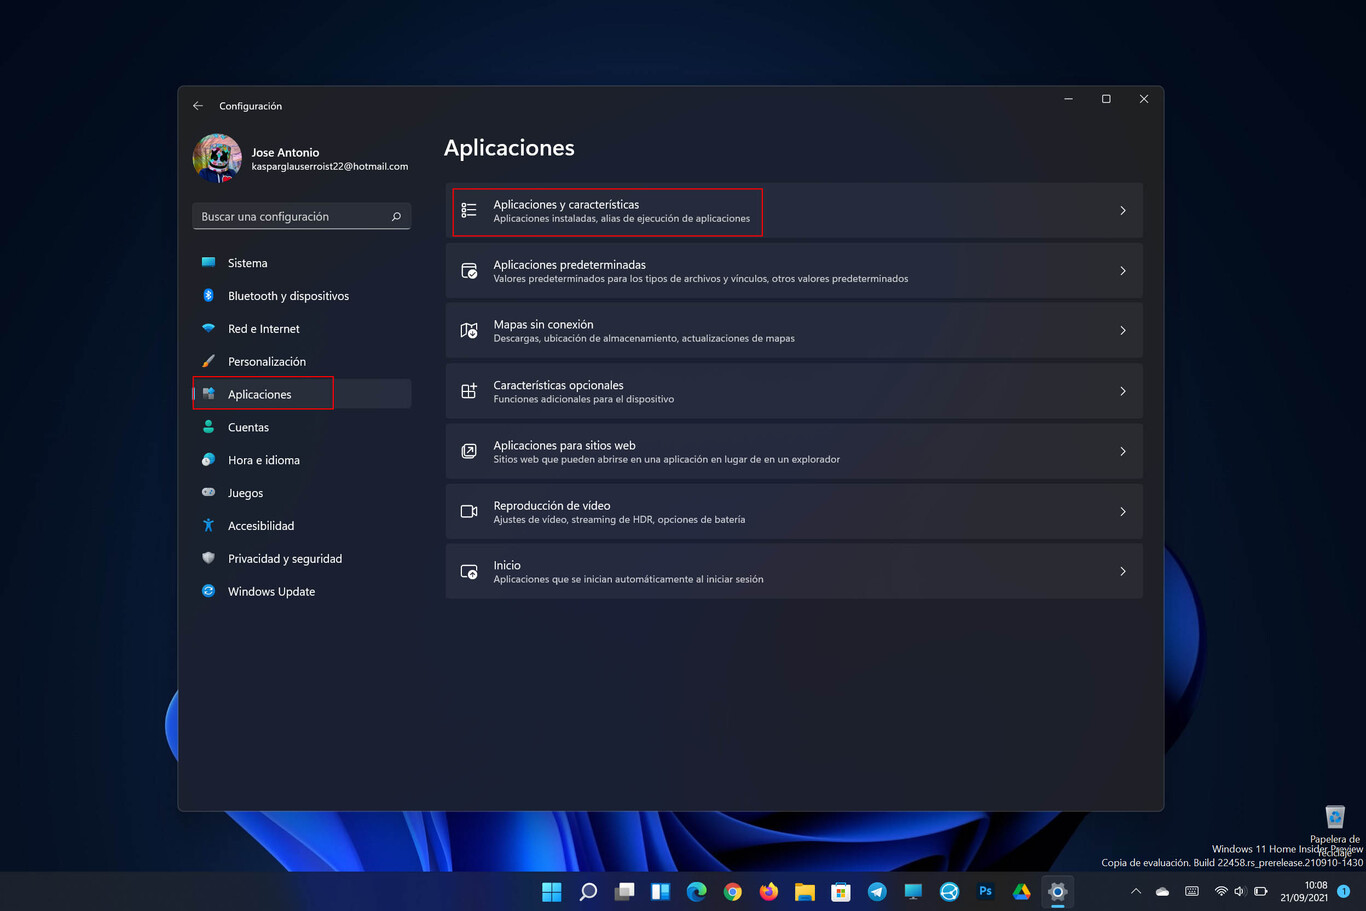Show hidden system tray icons
Viewport: 1366px width, 911px height.
click(1135, 891)
